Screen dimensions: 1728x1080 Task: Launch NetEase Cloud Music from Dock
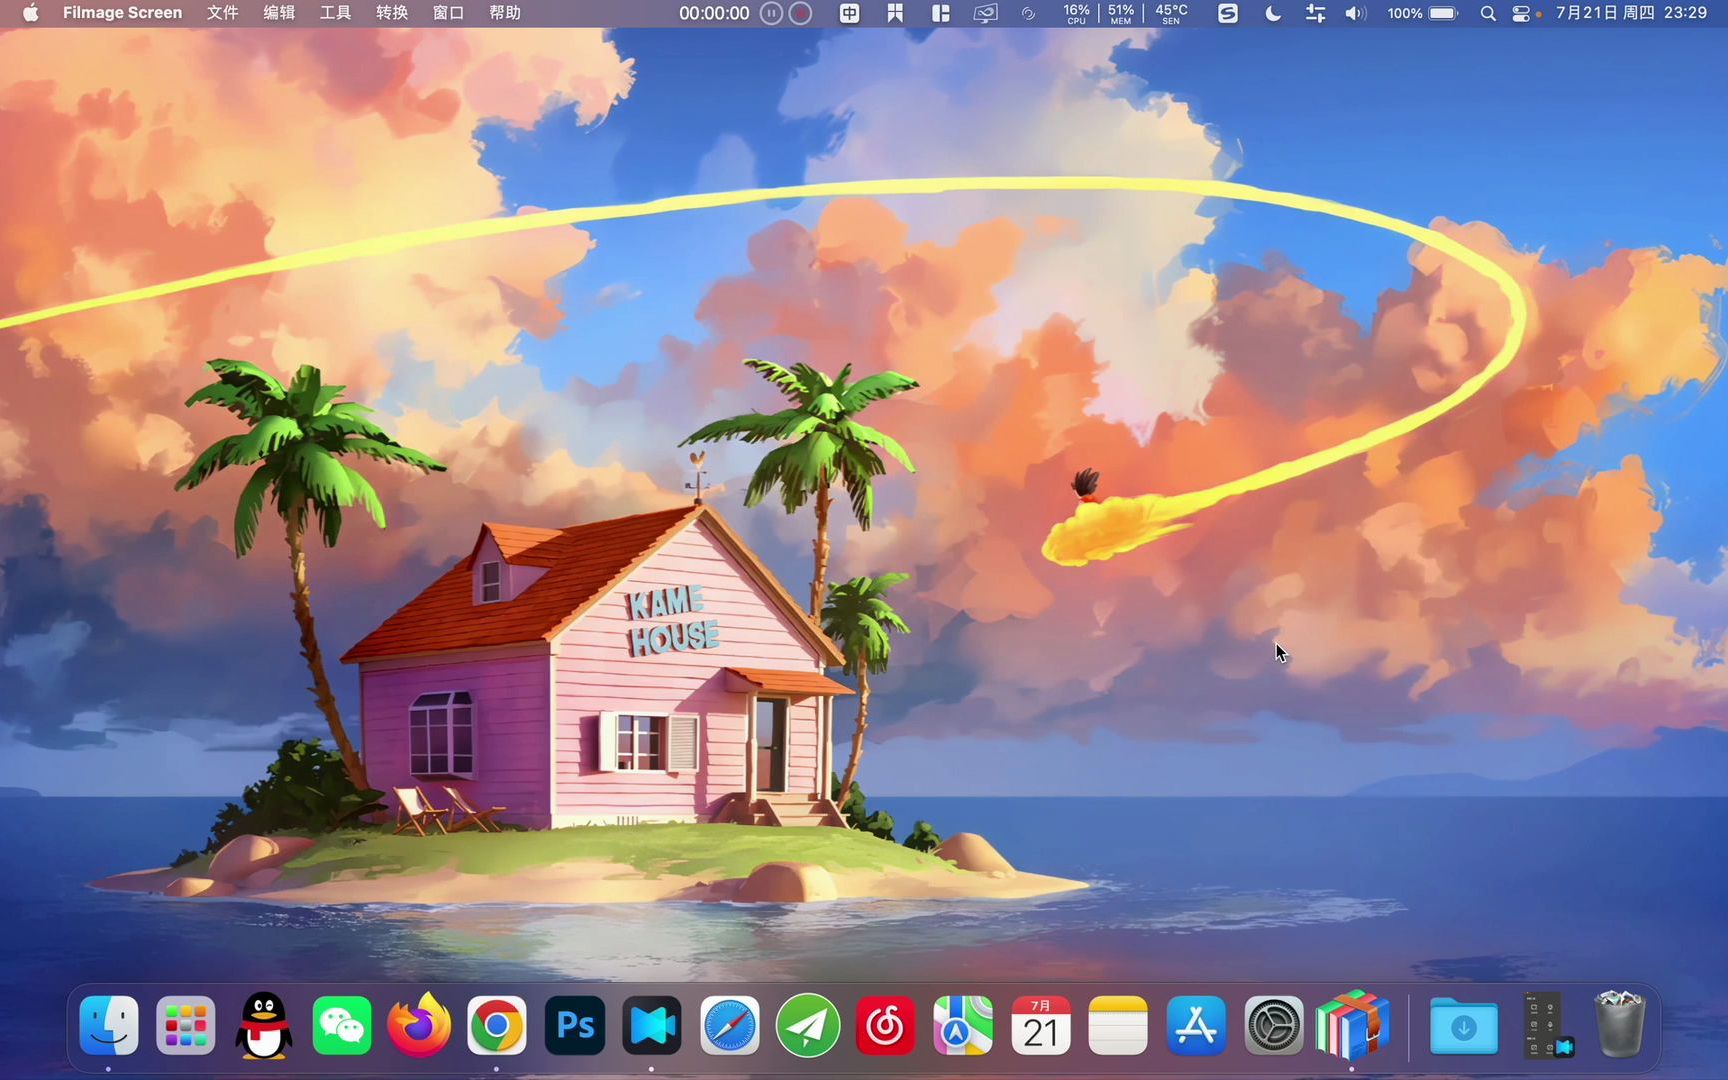[x=884, y=1025]
